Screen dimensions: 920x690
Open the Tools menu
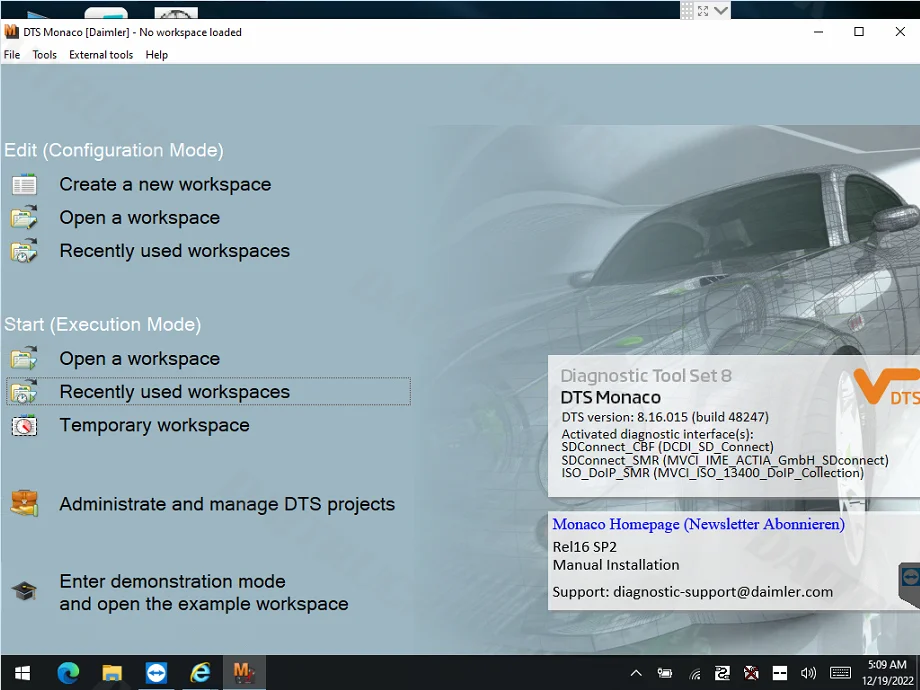[x=45, y=55]
